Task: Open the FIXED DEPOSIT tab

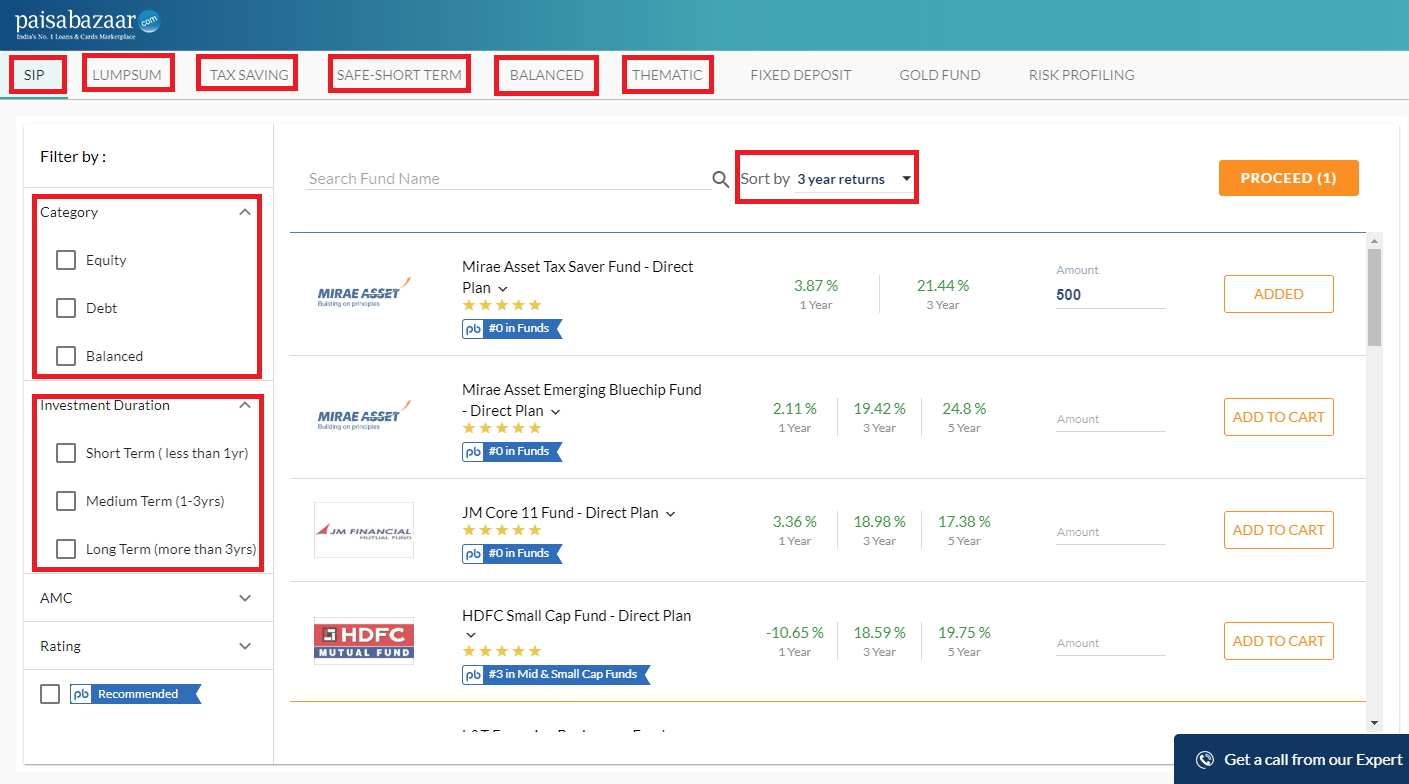Action: 801,75
